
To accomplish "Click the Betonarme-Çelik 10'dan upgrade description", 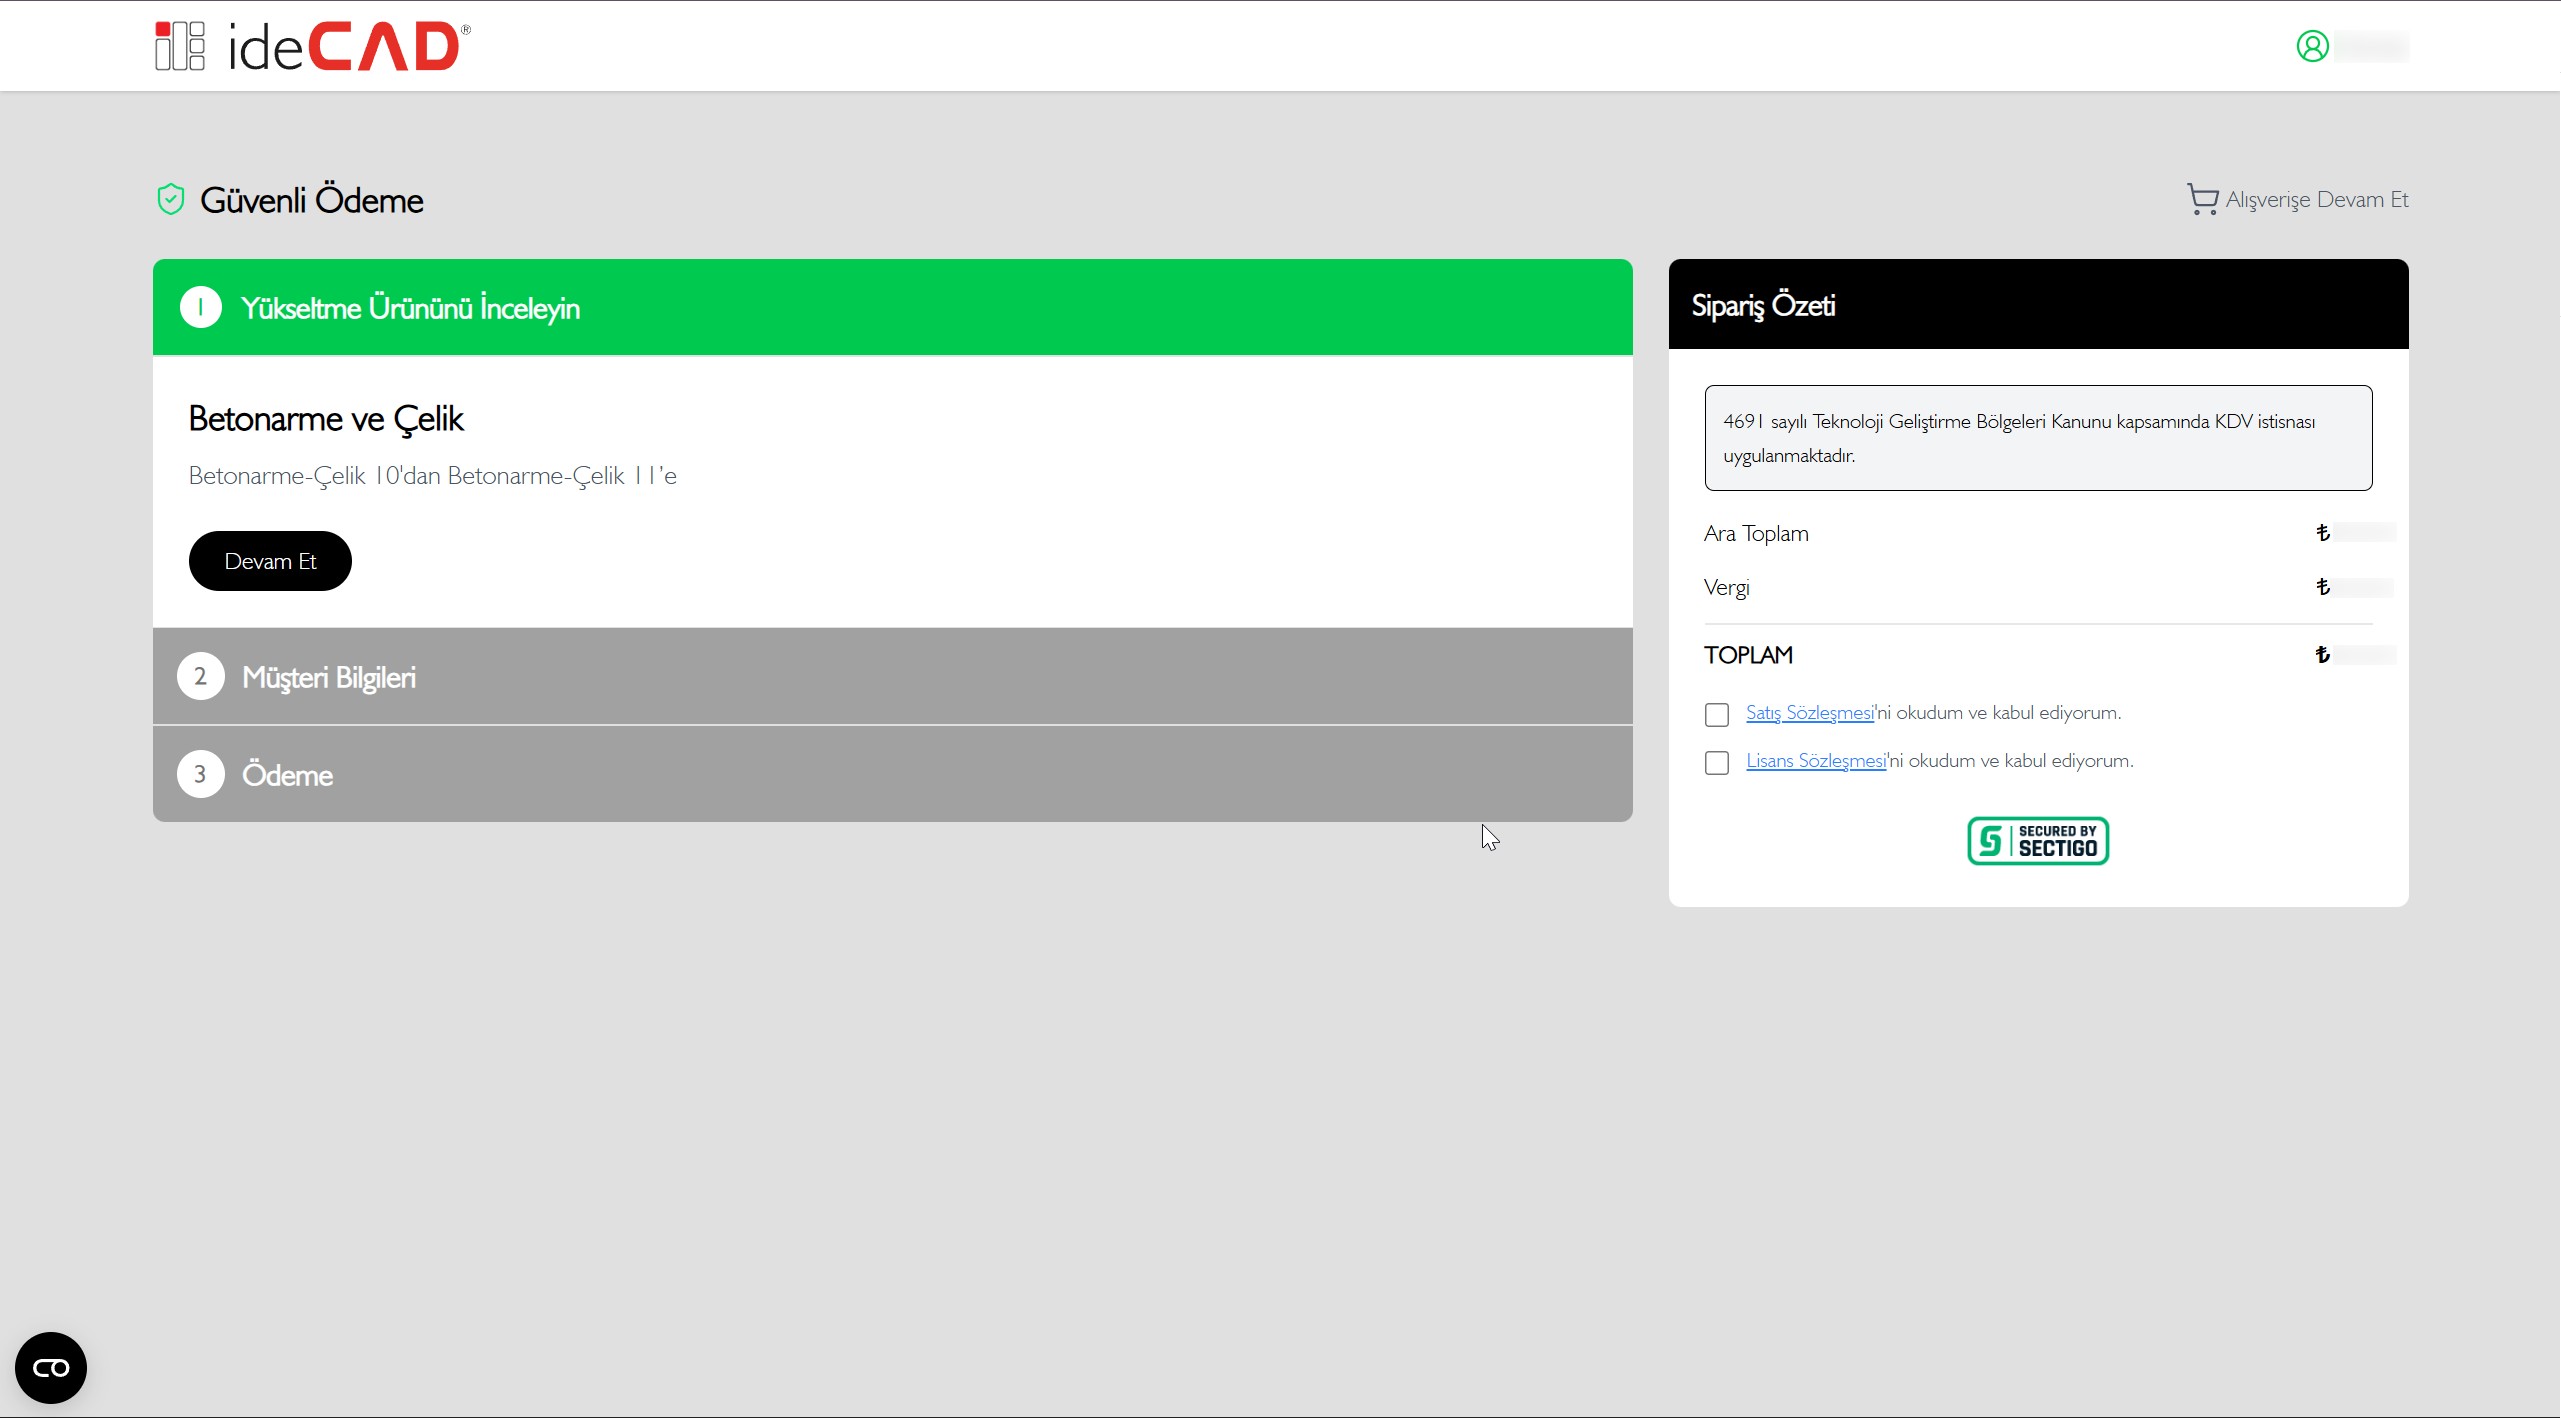I will (x=433, y=475).
